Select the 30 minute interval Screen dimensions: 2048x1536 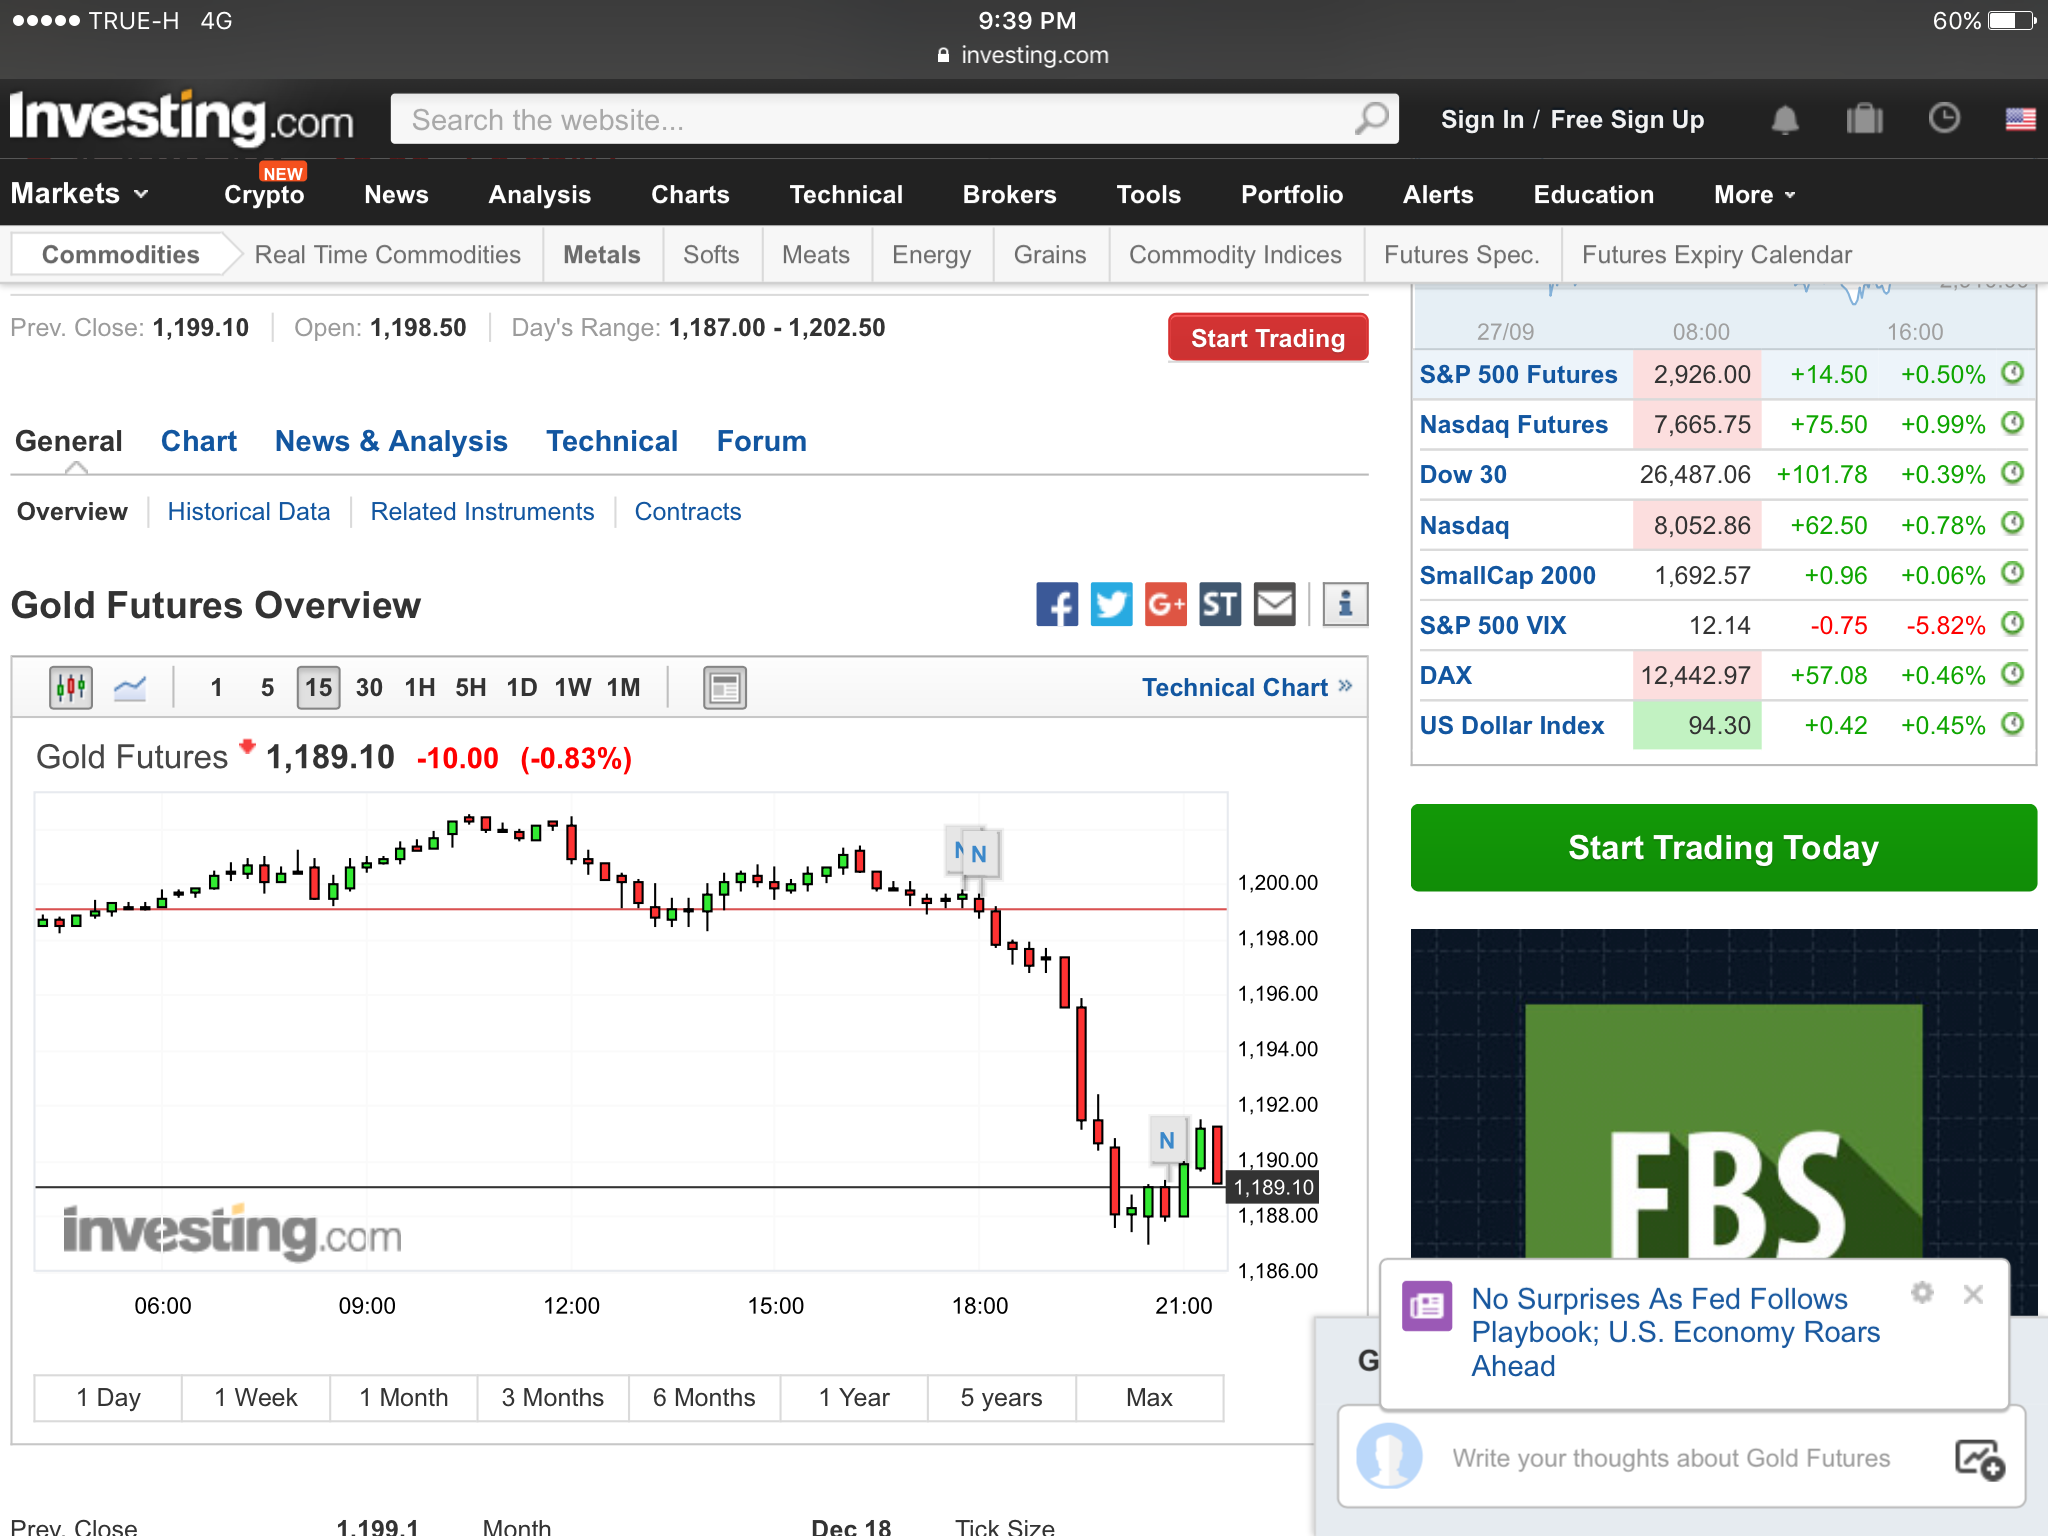tap(369, 688)
